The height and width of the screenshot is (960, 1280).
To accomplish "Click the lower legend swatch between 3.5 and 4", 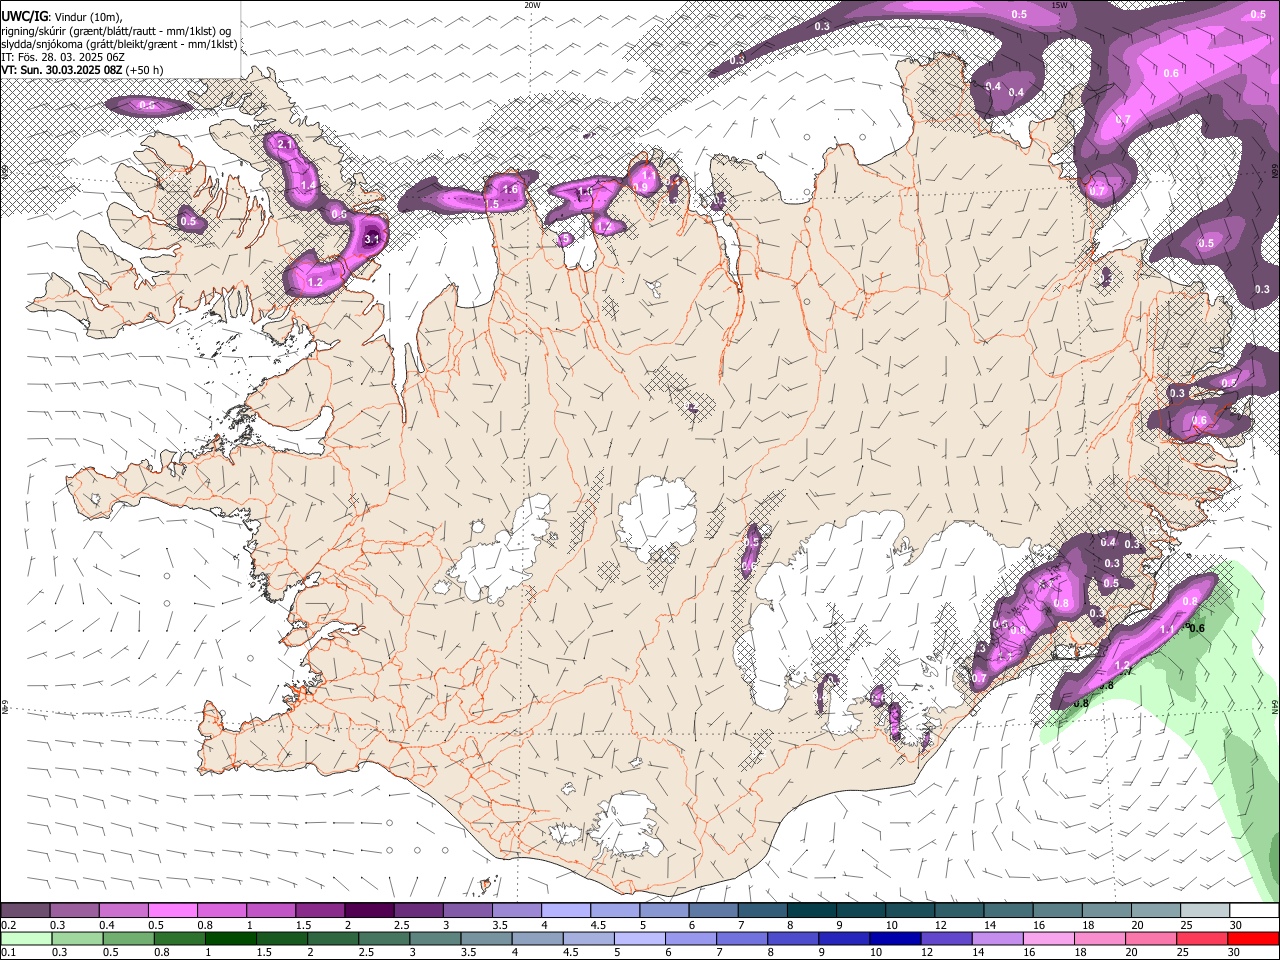I will (486, 938).
